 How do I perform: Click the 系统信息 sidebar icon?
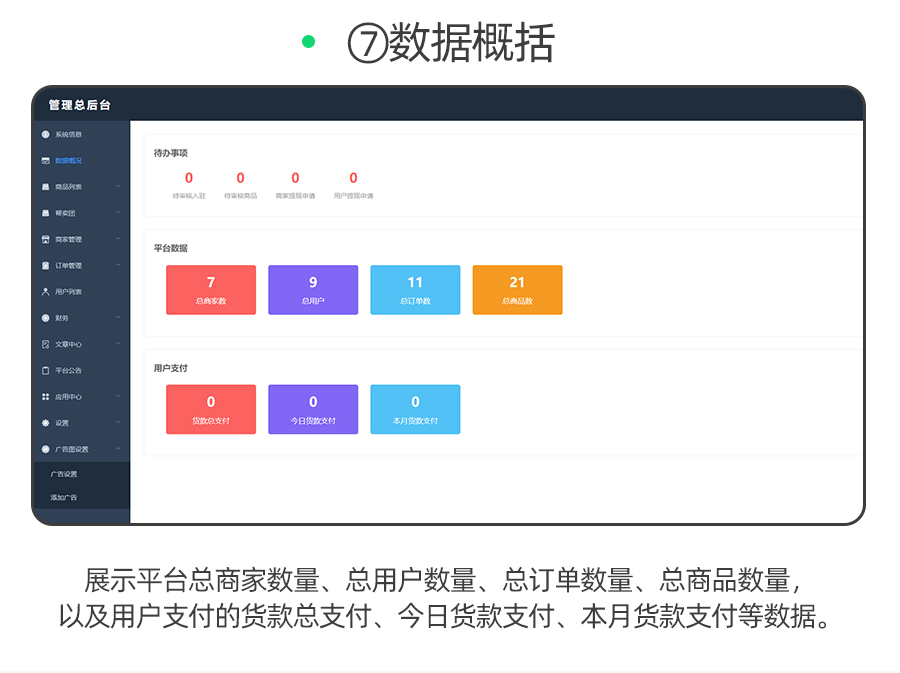[45, 134]
